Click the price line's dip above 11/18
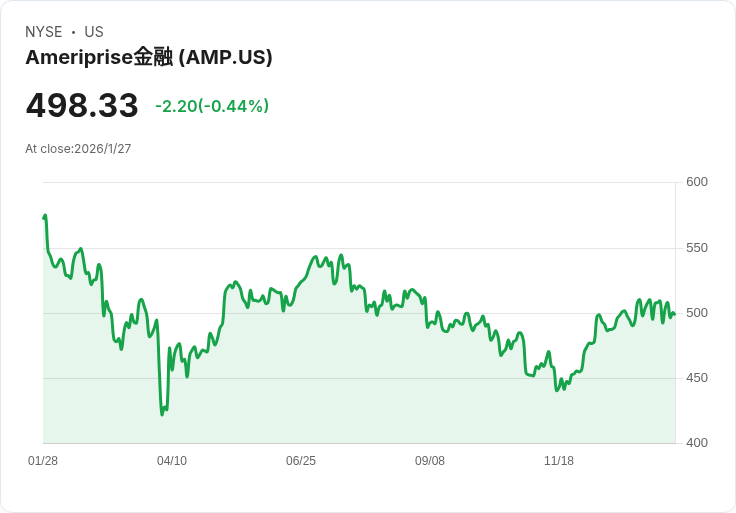Screen dimensions: 736x513 coord(557,389)
